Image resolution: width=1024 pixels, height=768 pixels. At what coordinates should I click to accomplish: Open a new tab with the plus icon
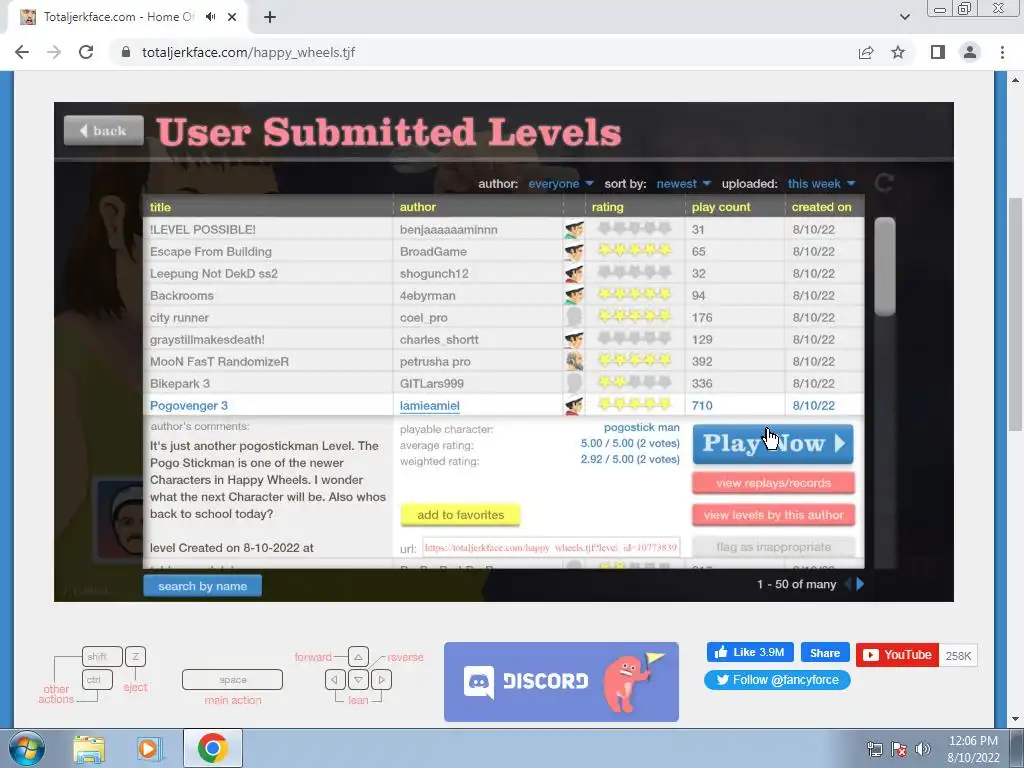(x=270, y=17)
